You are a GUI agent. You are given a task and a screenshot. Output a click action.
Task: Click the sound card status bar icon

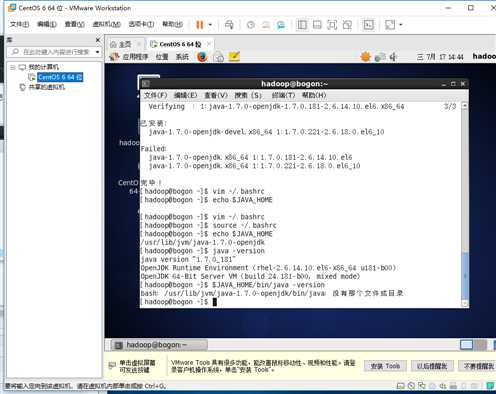click(x=443, y=386)
